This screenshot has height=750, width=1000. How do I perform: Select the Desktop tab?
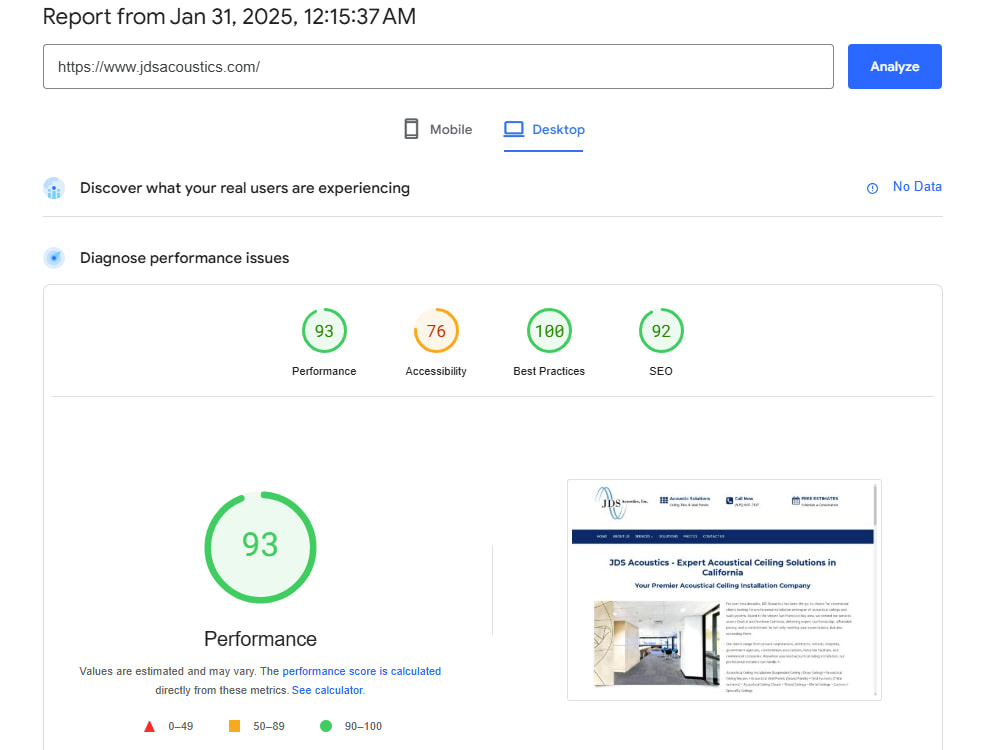544,129
